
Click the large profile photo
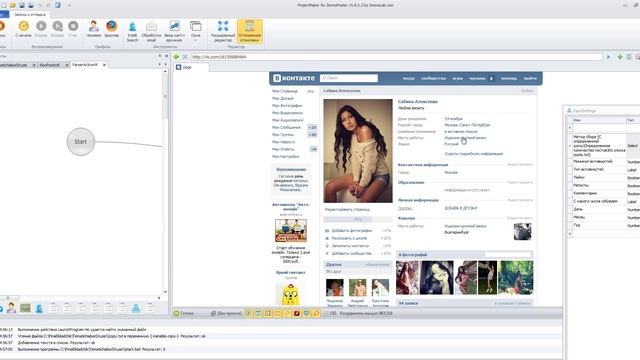[358, 151]
